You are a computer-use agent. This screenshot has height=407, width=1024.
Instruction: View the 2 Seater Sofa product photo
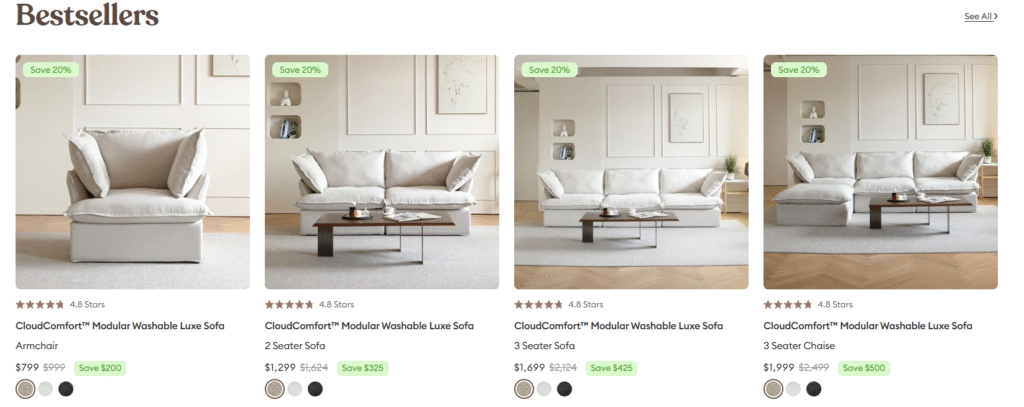382,172
